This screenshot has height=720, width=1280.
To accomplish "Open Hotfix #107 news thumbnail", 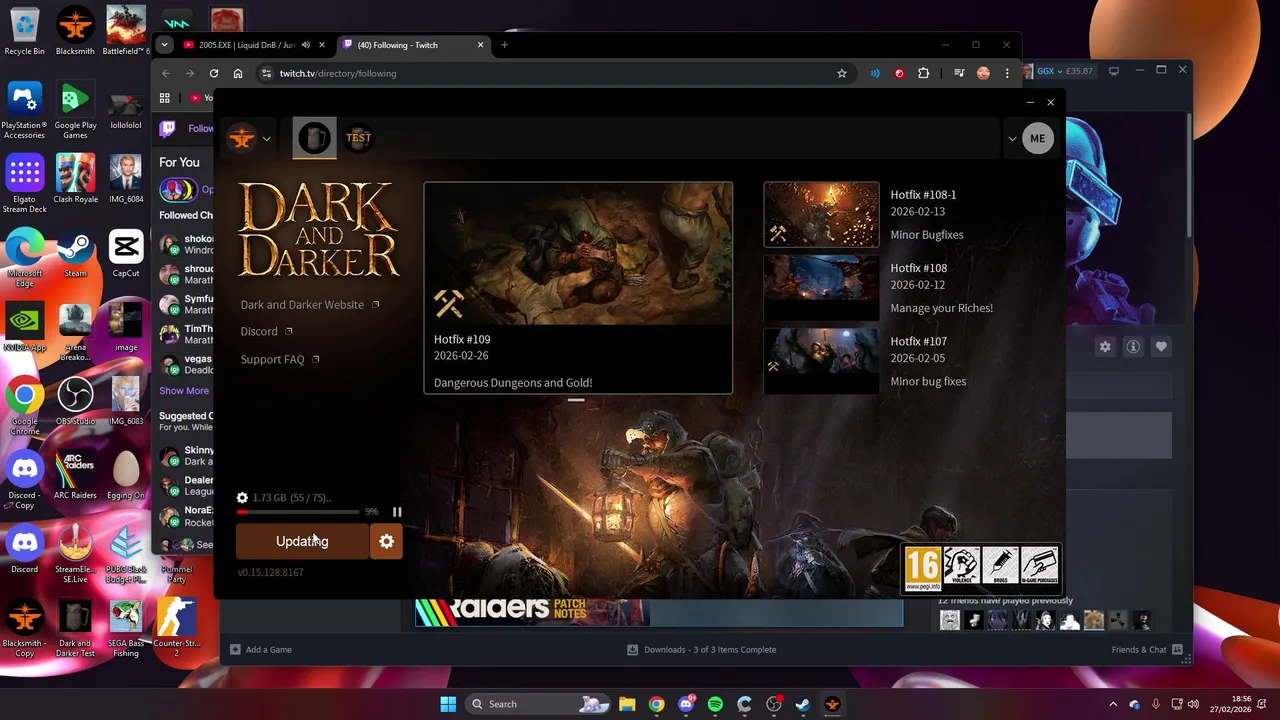I will (821, 361).
